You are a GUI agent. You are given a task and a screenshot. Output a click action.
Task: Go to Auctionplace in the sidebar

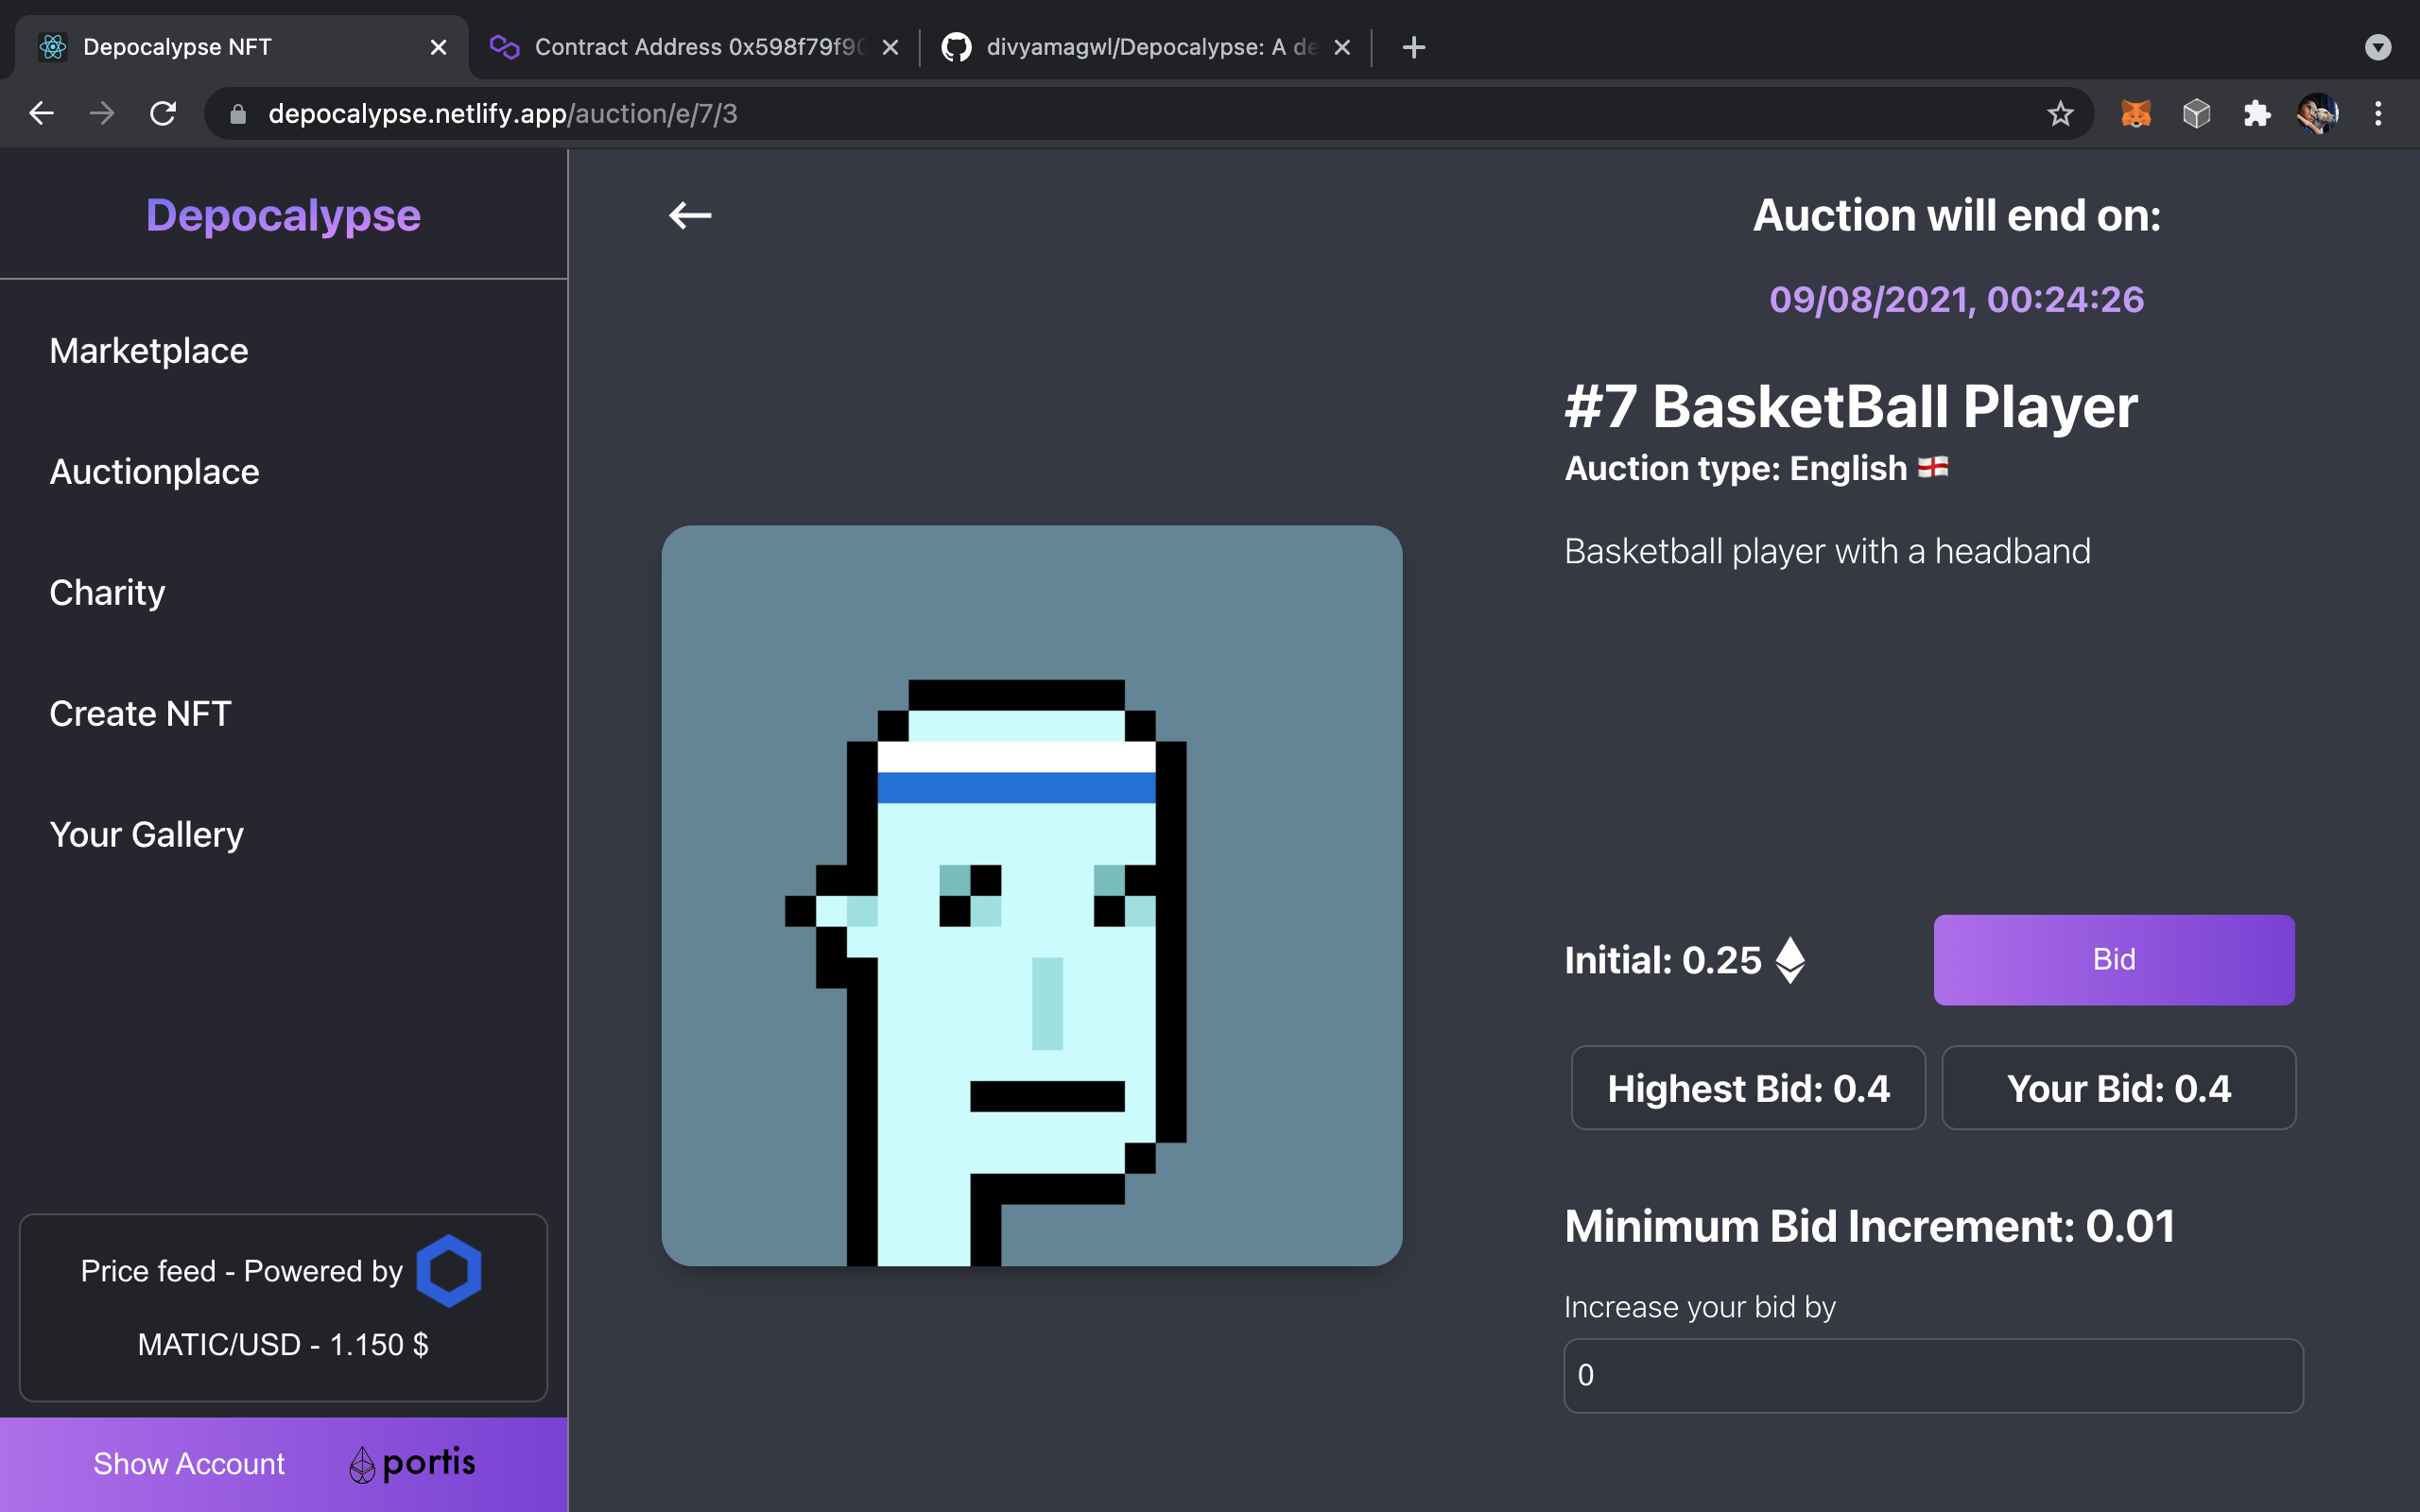pyautogui.click(x=154, y=472)
